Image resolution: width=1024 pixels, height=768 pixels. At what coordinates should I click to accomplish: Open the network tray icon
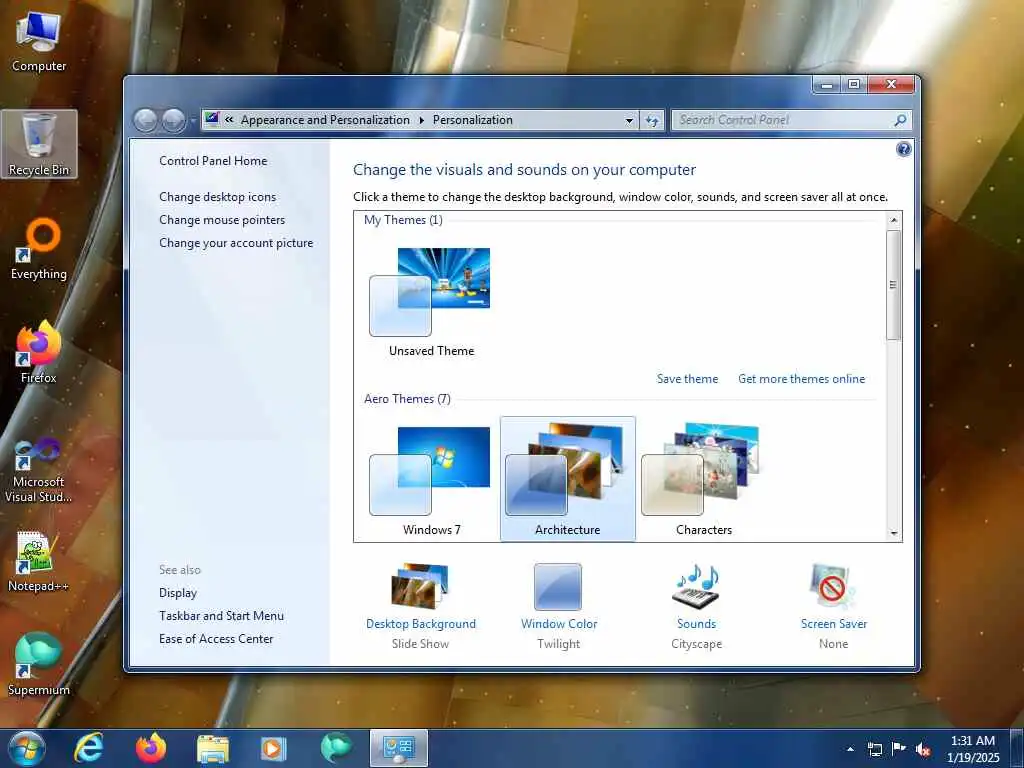point(874,749)
